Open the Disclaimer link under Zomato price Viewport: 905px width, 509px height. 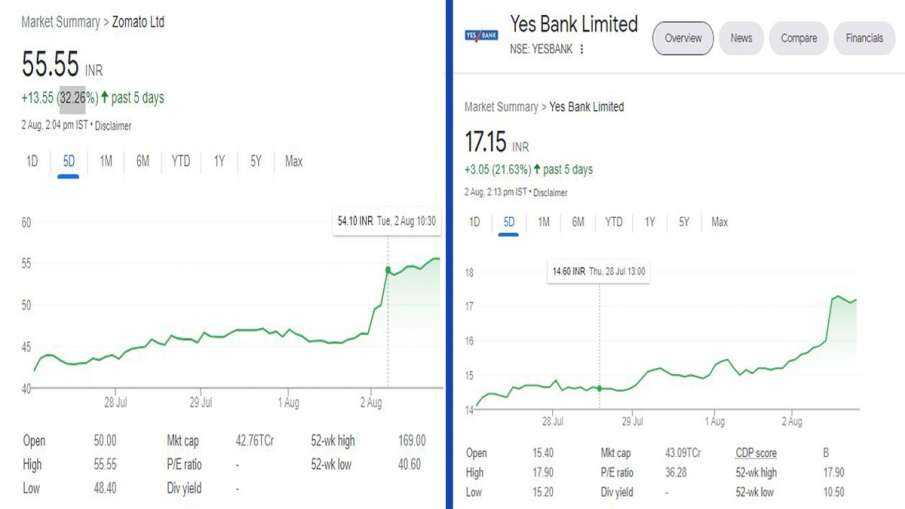(x=113, y=126)
